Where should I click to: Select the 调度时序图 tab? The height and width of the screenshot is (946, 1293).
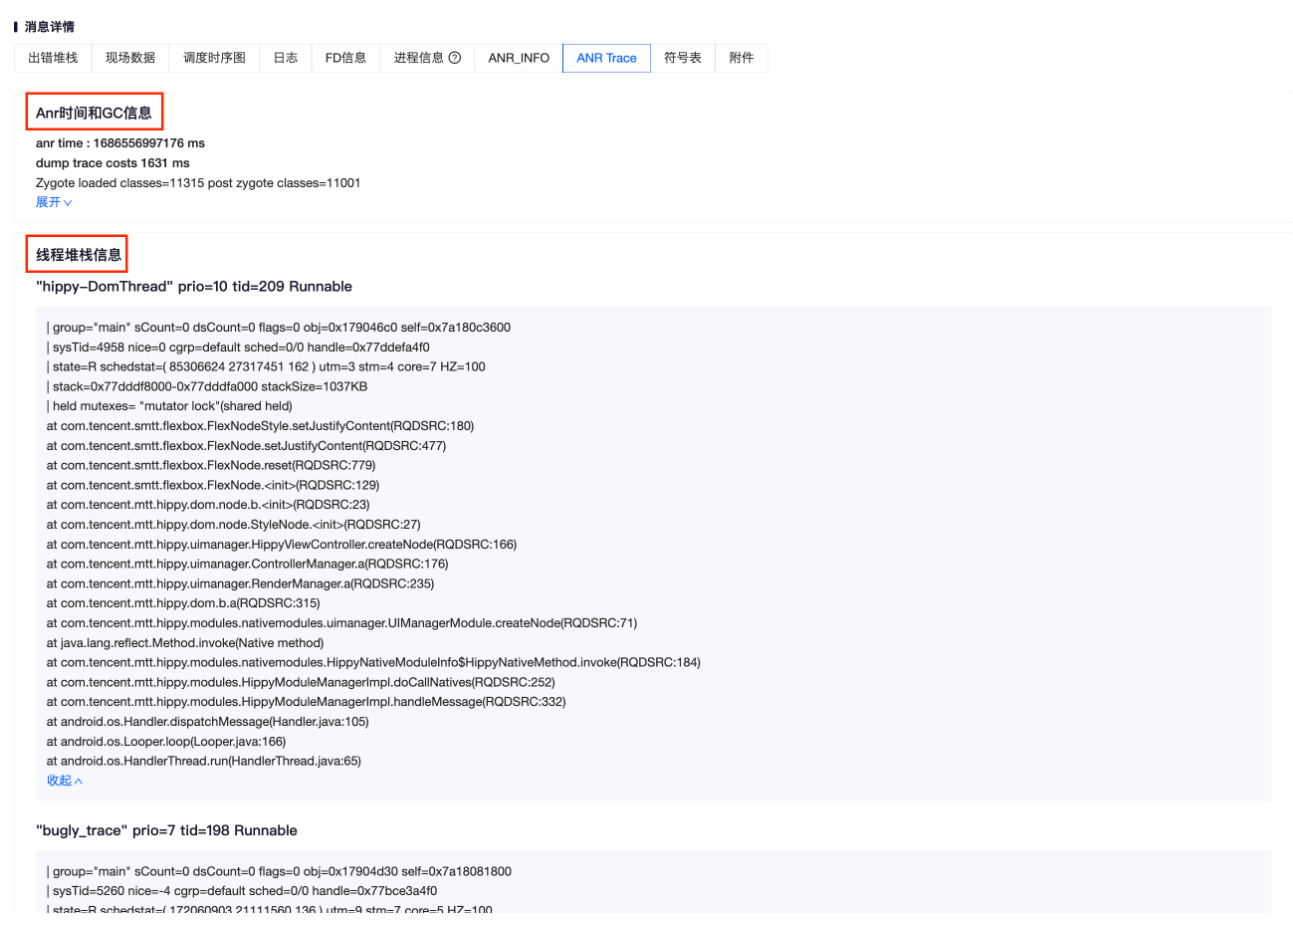(214, 58)
